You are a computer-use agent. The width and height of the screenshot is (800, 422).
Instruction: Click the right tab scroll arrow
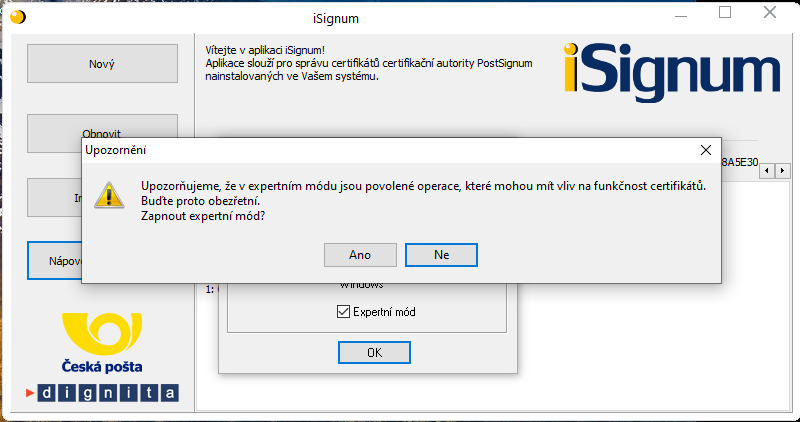coord(783,171)
